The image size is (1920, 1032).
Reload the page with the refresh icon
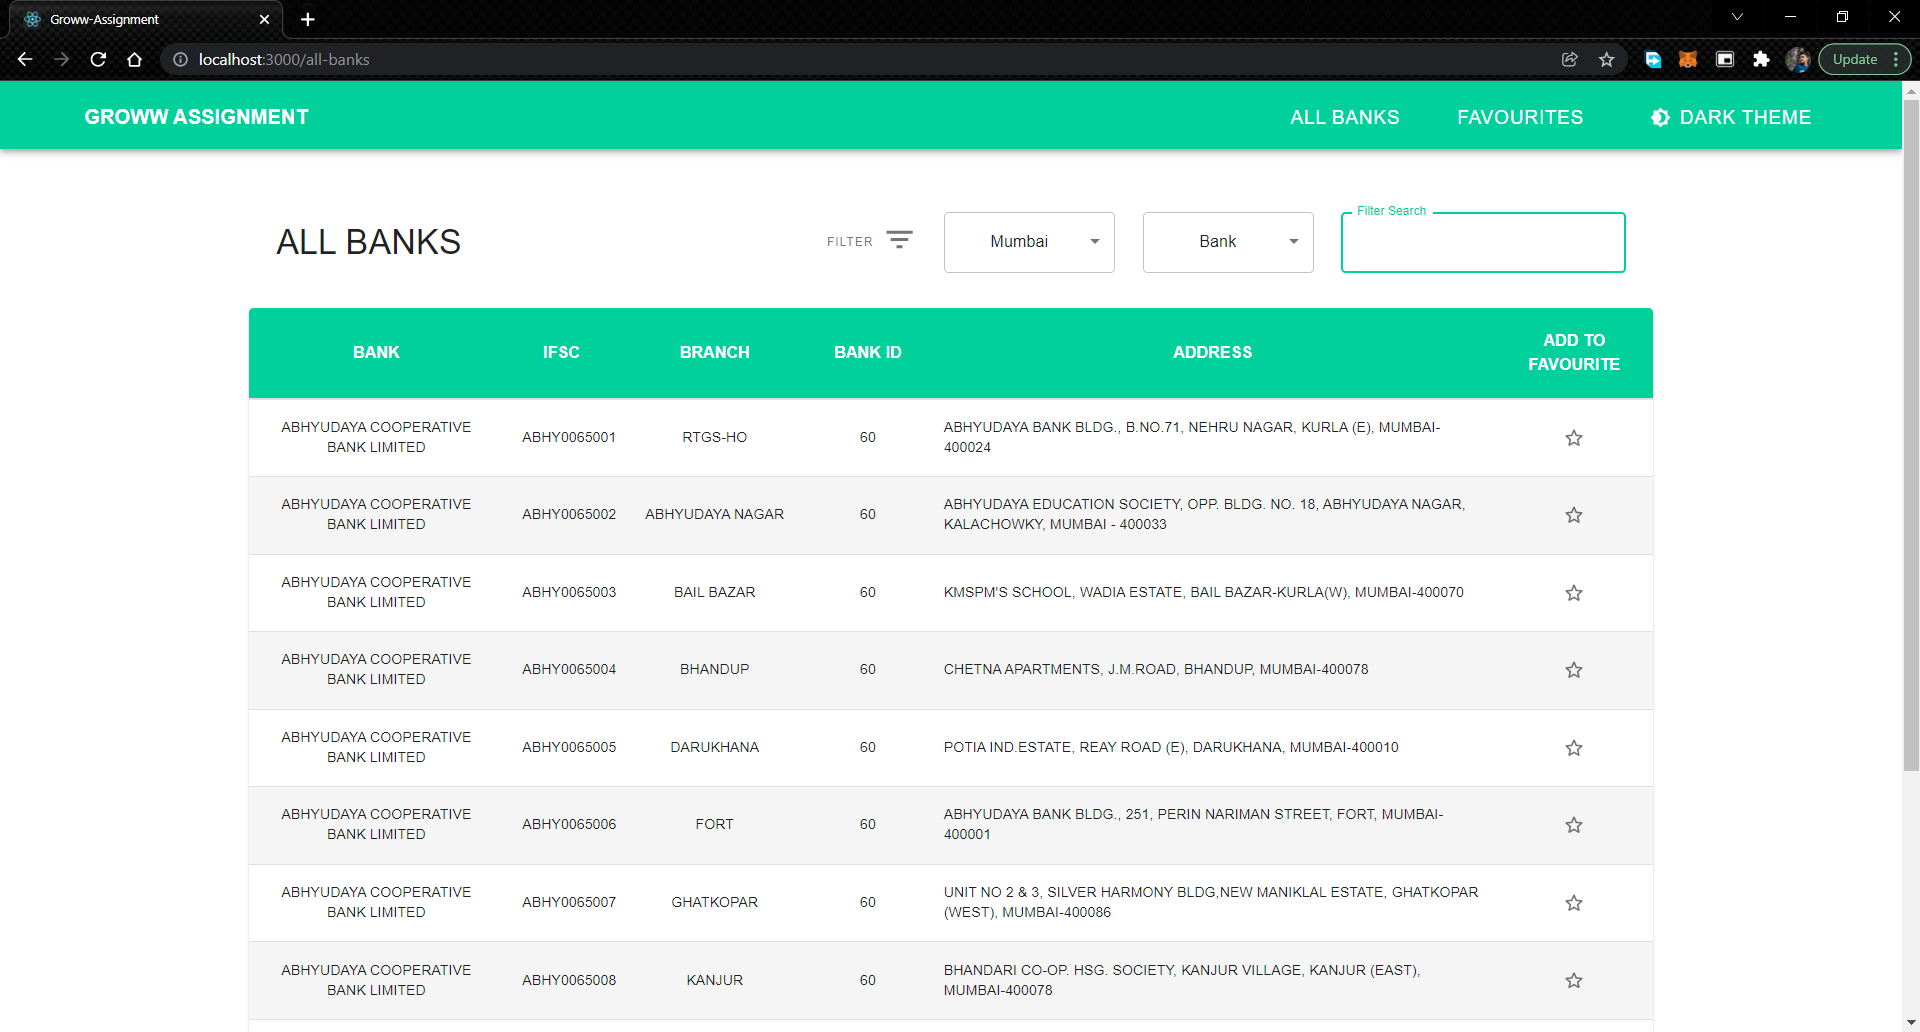tap(97, 59)
